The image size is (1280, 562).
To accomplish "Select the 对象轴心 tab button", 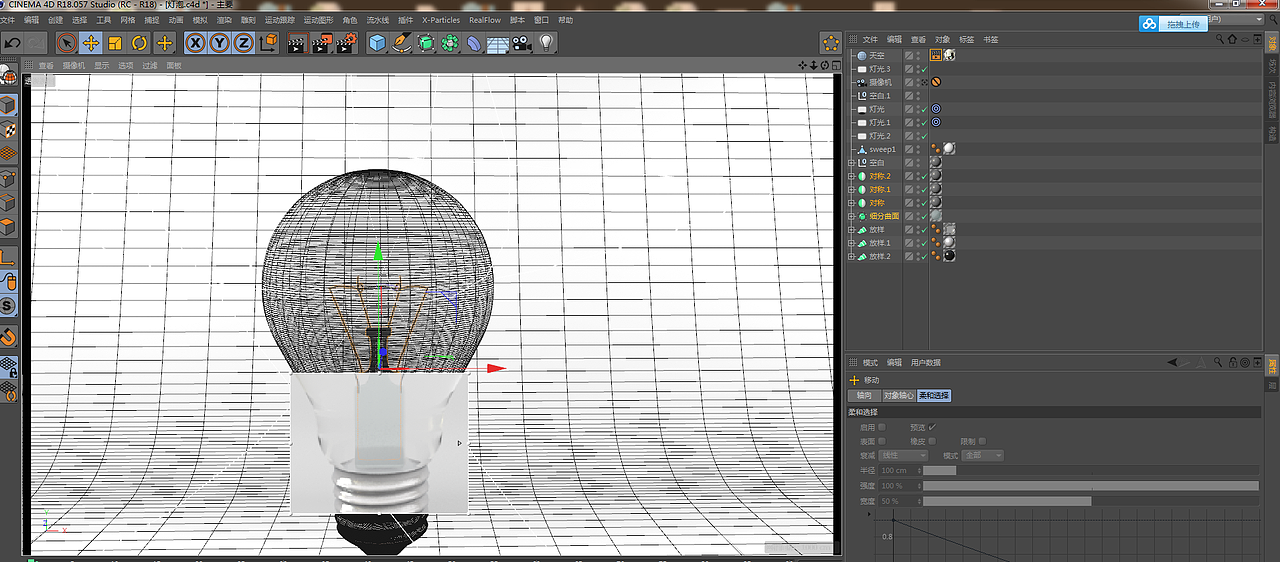I will pos(898,396).
